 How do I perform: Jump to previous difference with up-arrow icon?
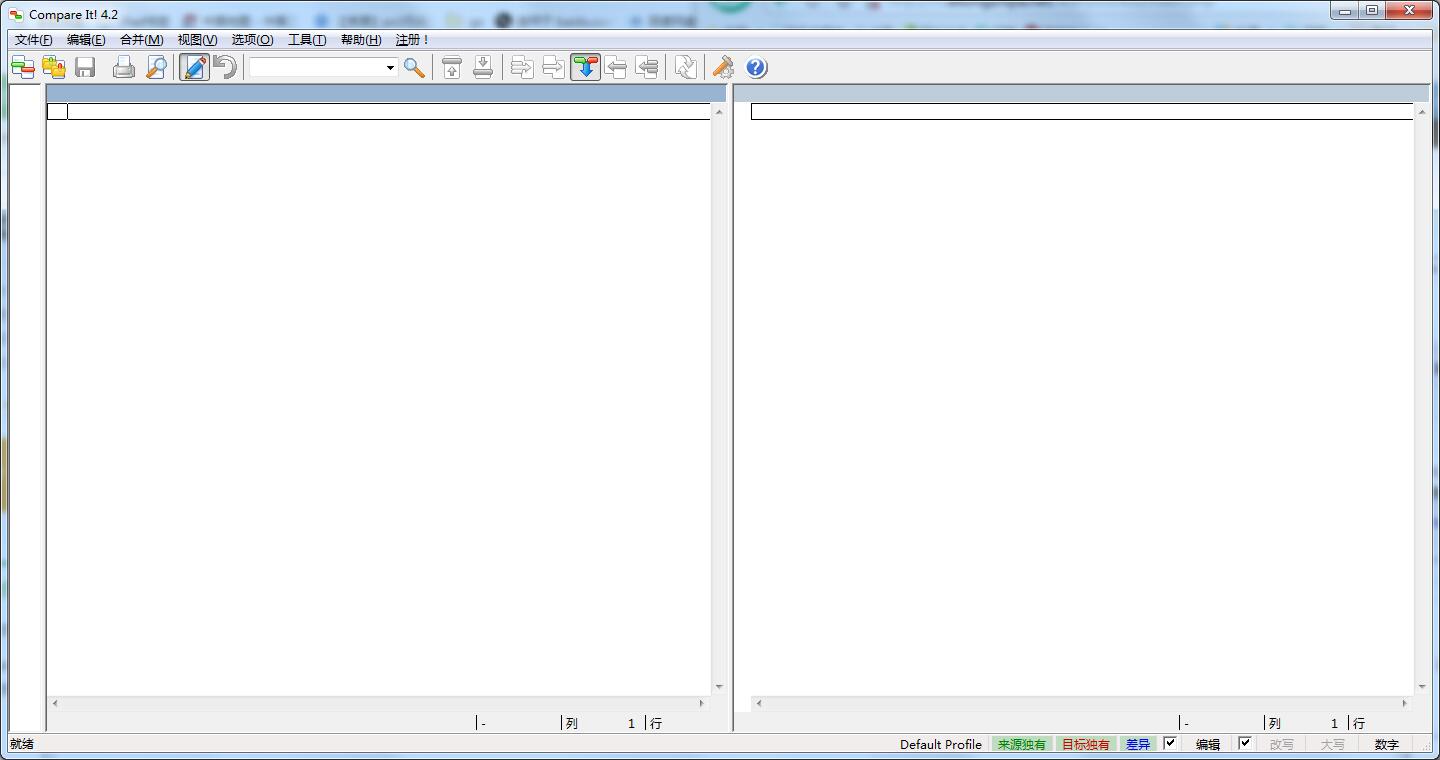[x=452, y=67]
